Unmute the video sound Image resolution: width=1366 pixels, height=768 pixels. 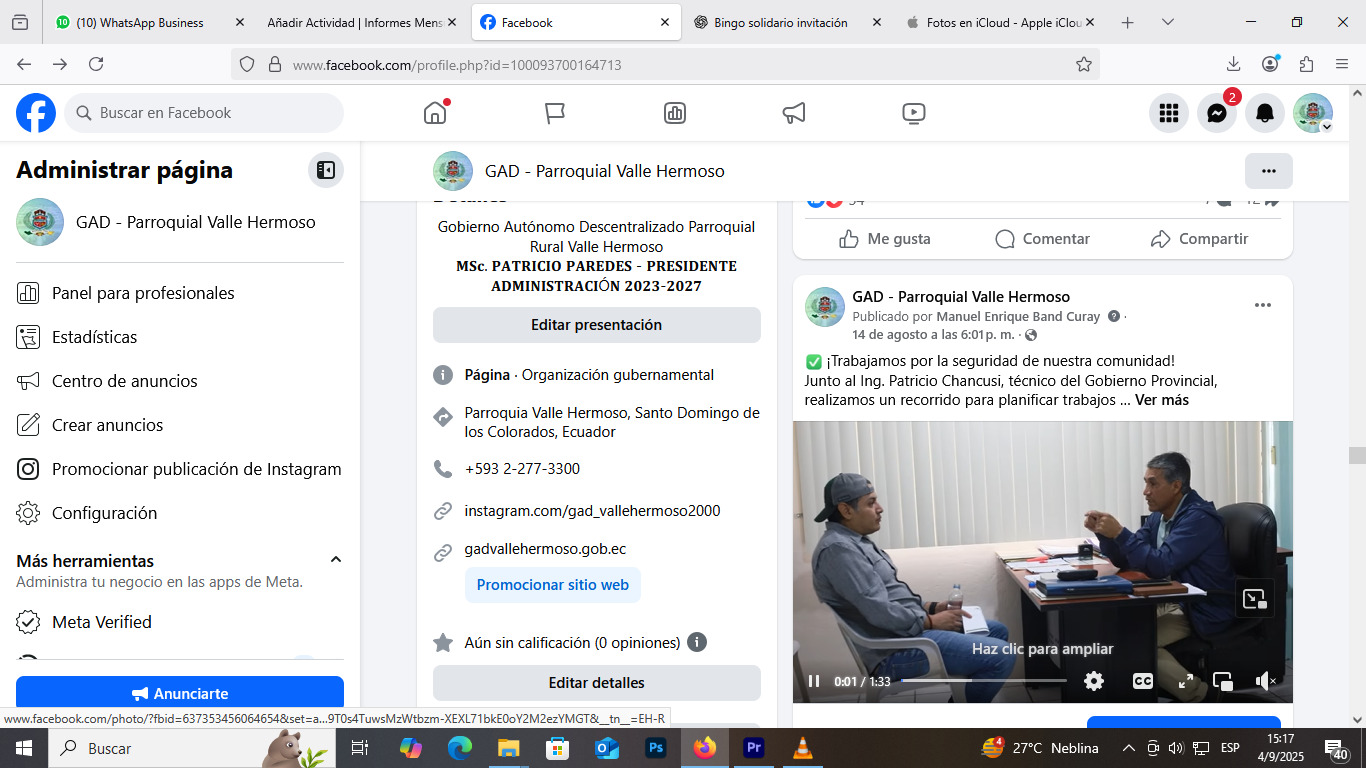click(1265, 681)
